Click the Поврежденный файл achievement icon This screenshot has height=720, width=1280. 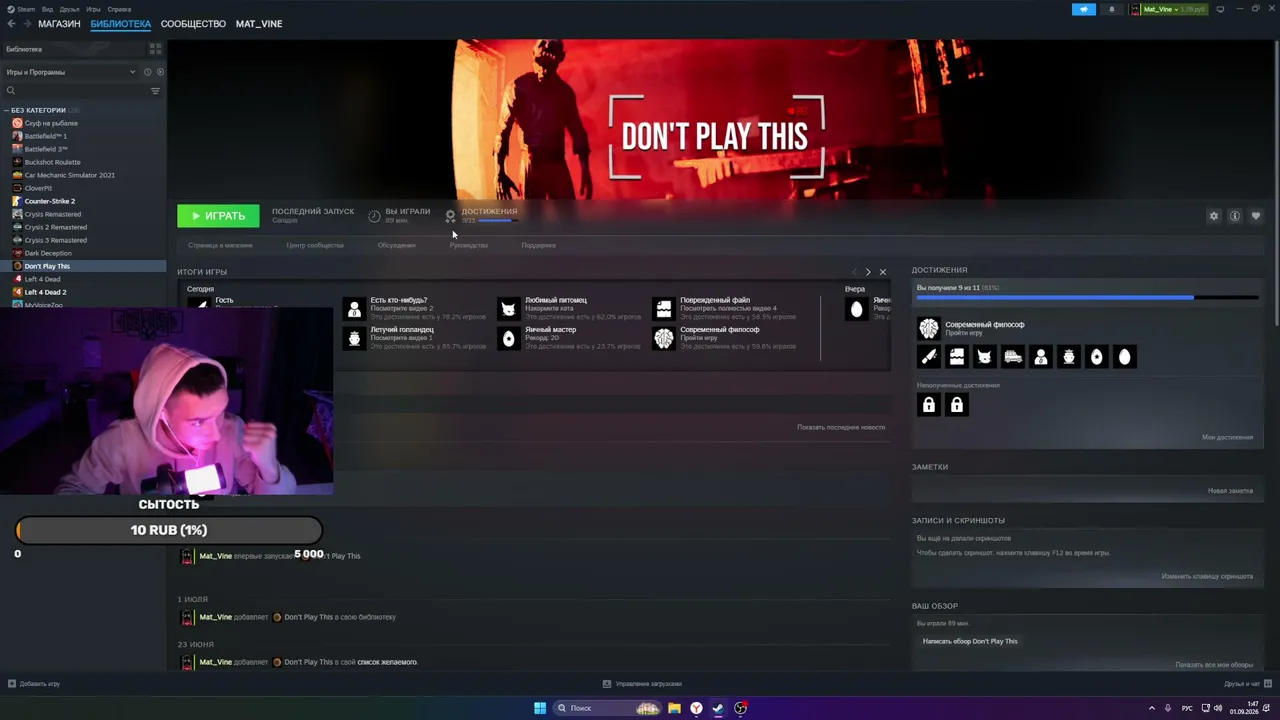point(664,309)
